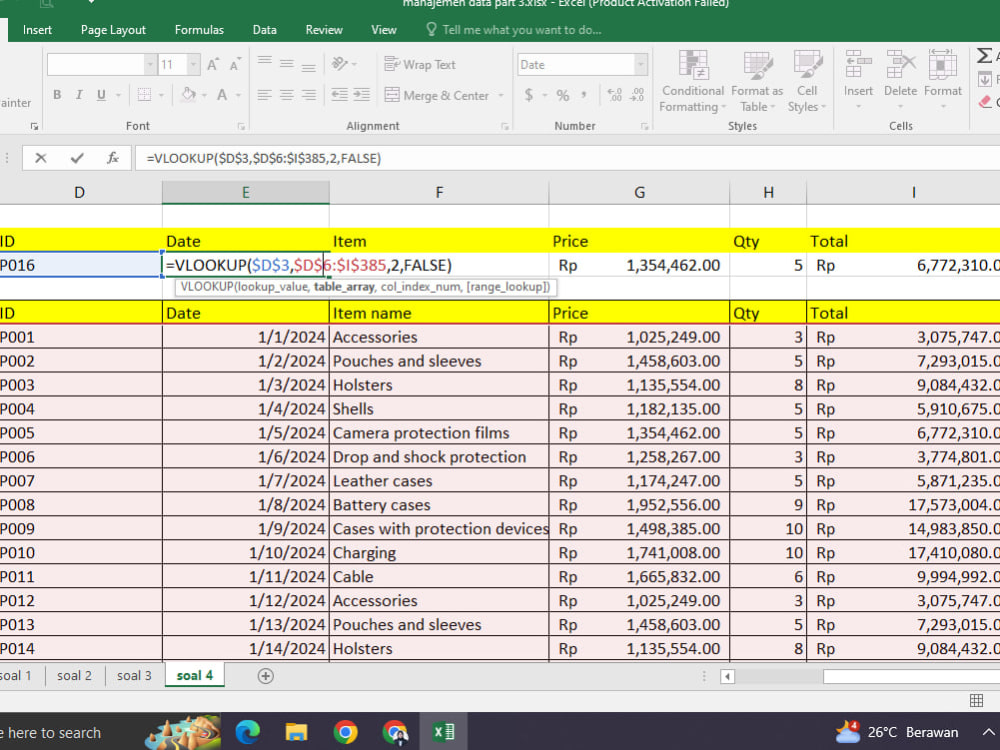
Task: Click the Fill Color bucket icon
Action: point(189,95)
